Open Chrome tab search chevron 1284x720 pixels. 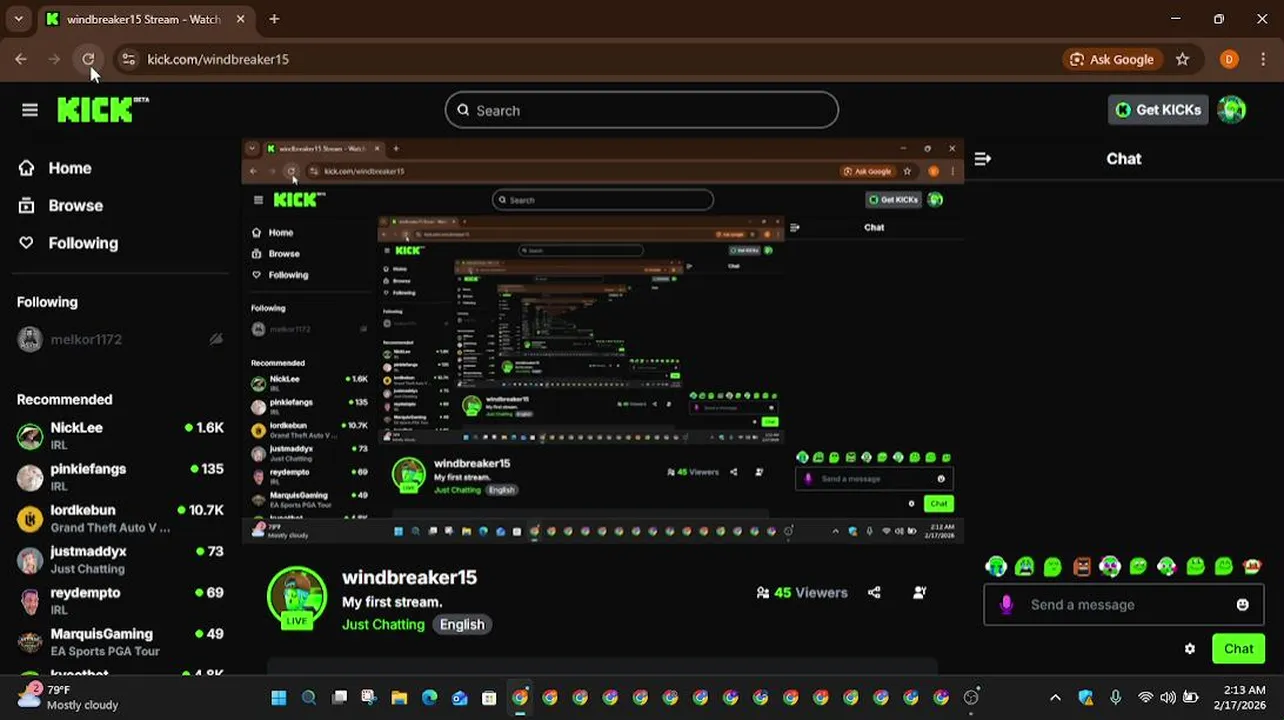click(x=18, y=19)
